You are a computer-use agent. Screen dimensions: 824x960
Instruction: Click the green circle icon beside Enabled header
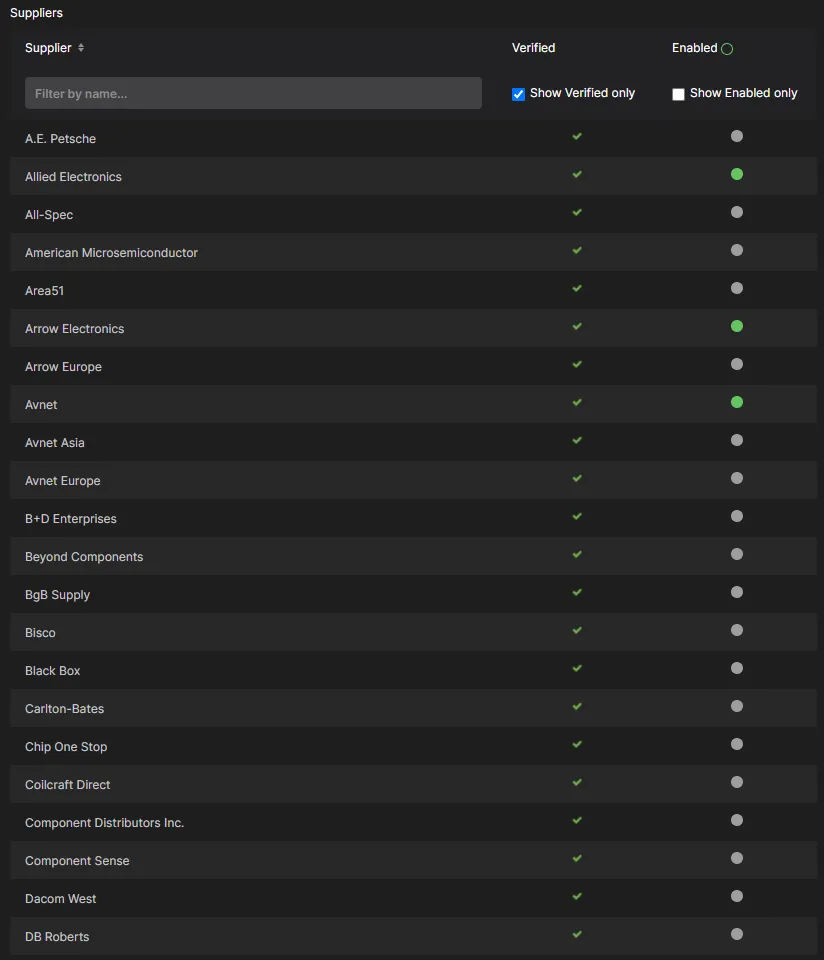click(727, 49)
